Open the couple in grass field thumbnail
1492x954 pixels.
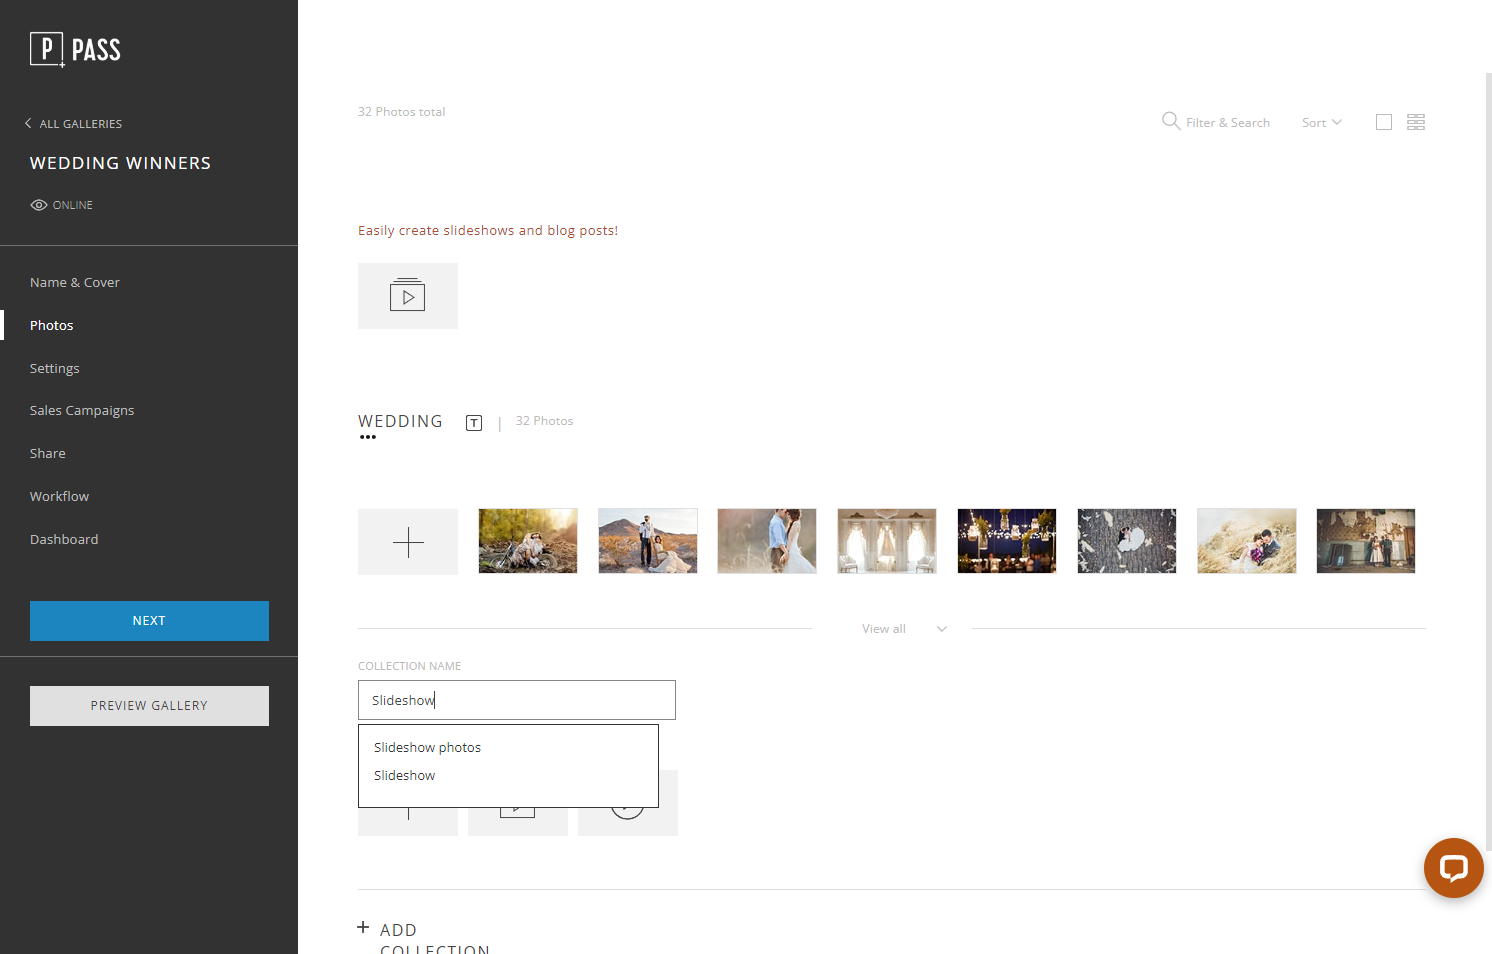[1247, 541]
